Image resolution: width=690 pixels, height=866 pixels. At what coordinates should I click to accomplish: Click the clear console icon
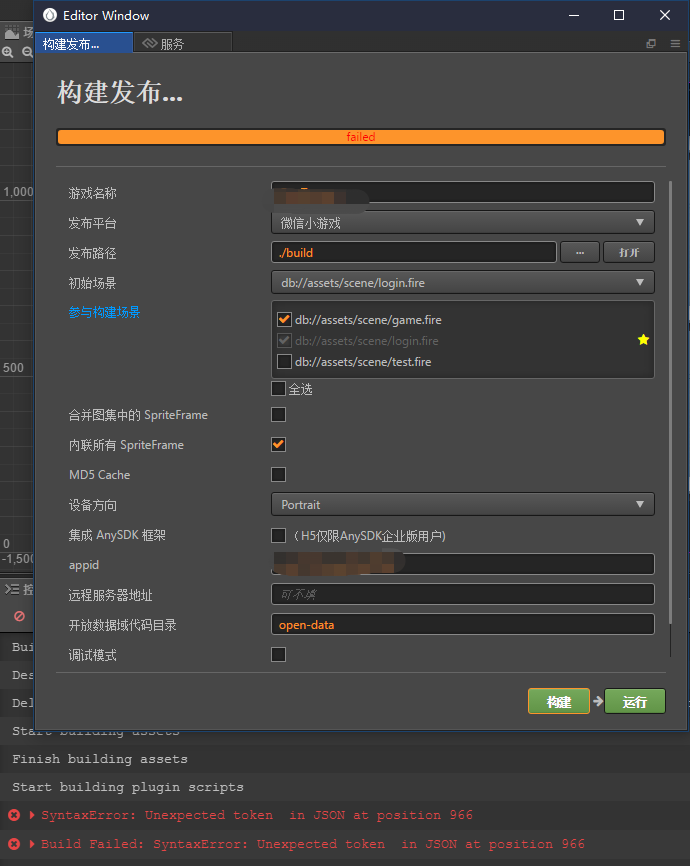coord(19,616)
